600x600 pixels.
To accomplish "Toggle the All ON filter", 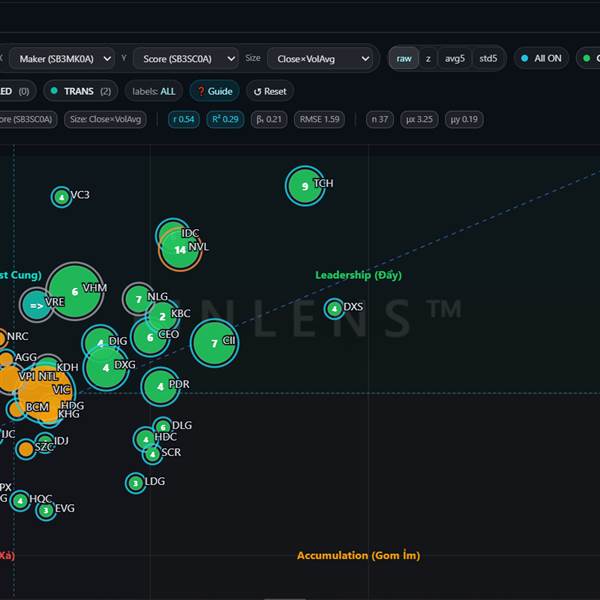I will [x=540, y=59].
